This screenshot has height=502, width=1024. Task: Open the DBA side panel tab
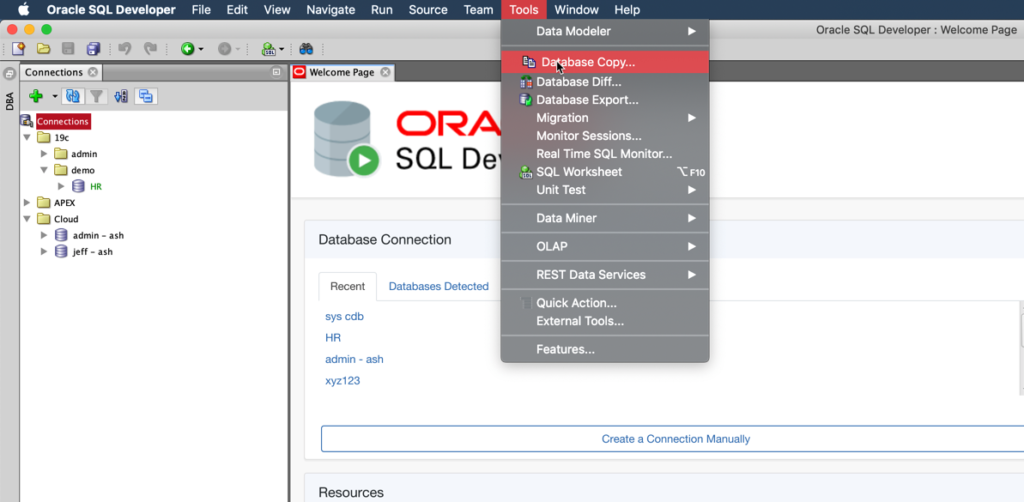(9, 101)
